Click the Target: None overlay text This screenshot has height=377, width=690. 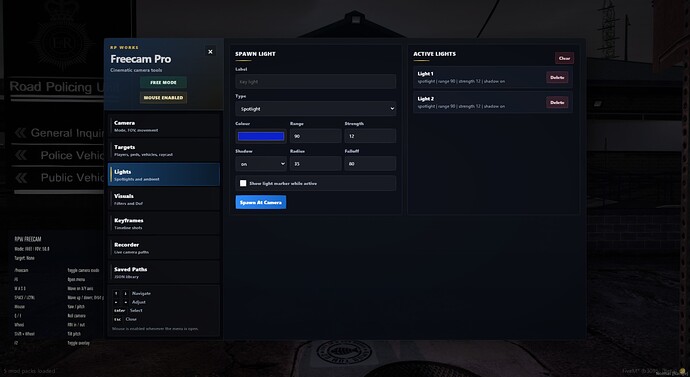pyautogui.click(x=25, y=258)
